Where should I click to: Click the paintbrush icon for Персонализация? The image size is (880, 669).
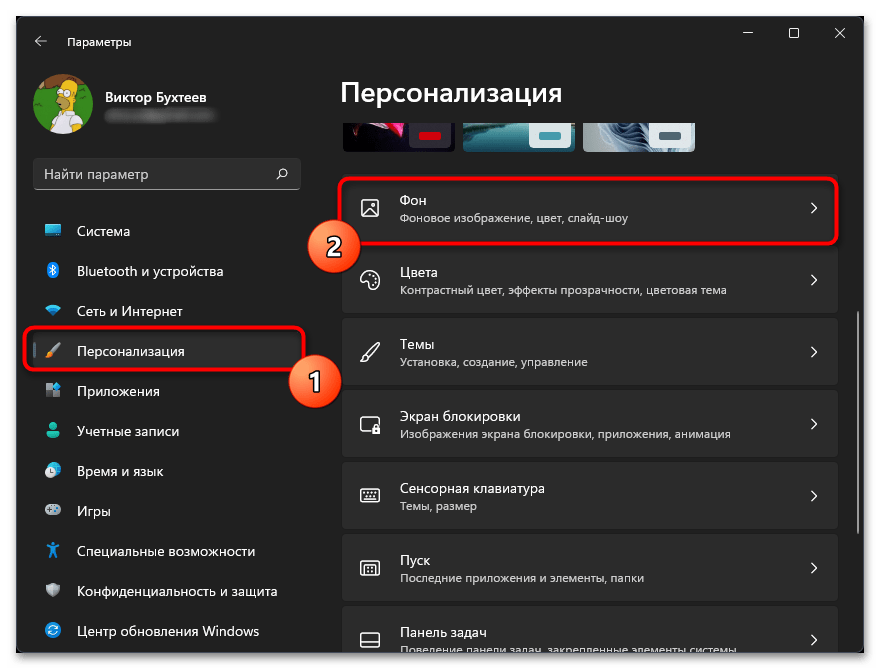53,351
